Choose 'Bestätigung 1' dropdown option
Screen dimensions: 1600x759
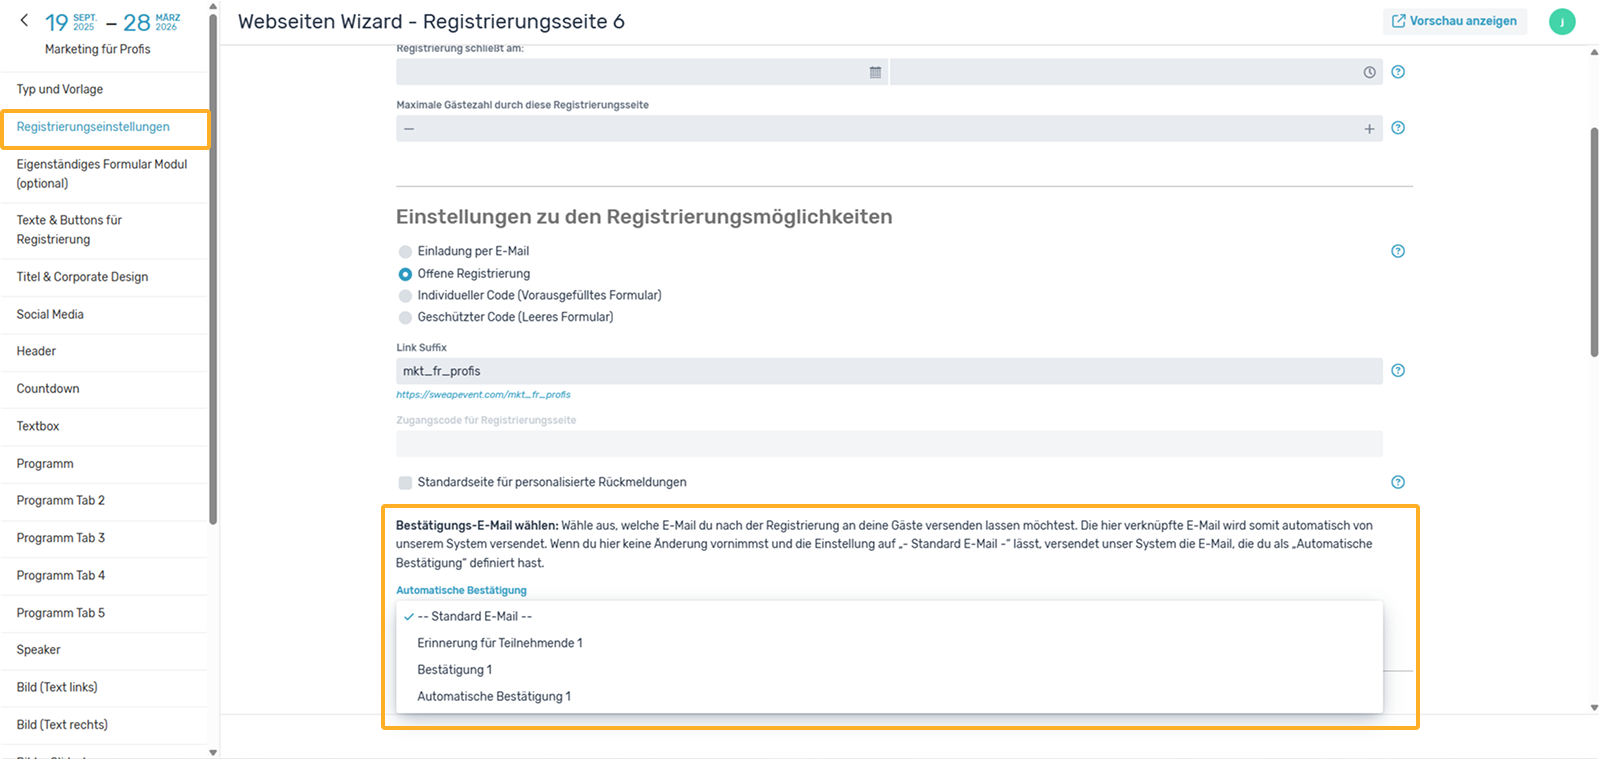click(889, 670)
